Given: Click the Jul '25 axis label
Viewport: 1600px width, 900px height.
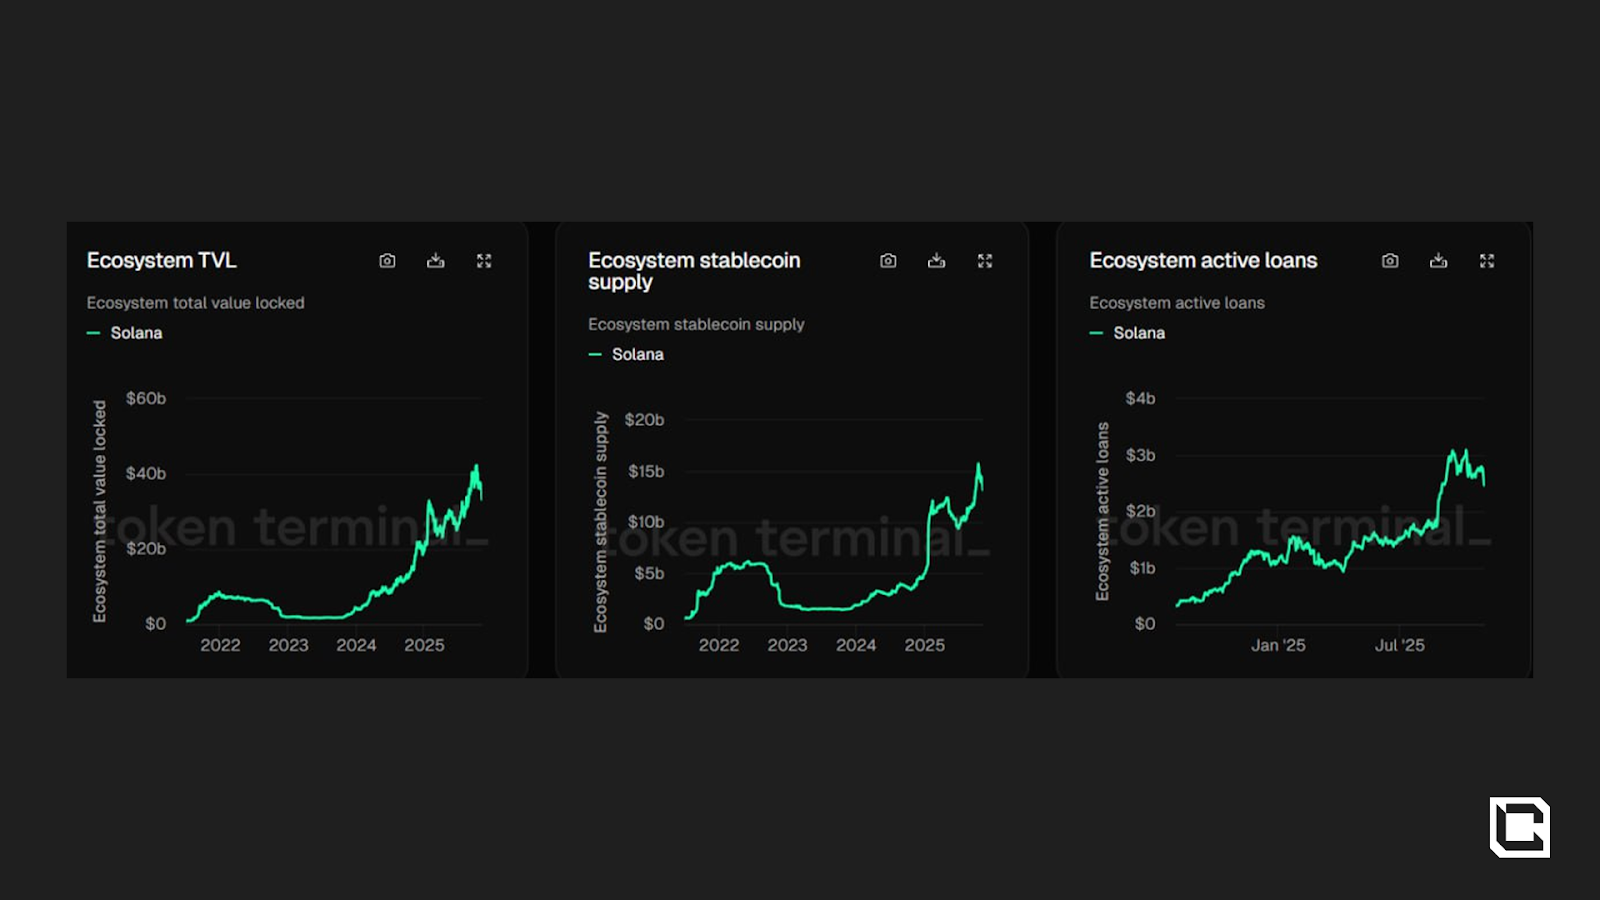Looking at the screenshot, I should point(1399,646).
